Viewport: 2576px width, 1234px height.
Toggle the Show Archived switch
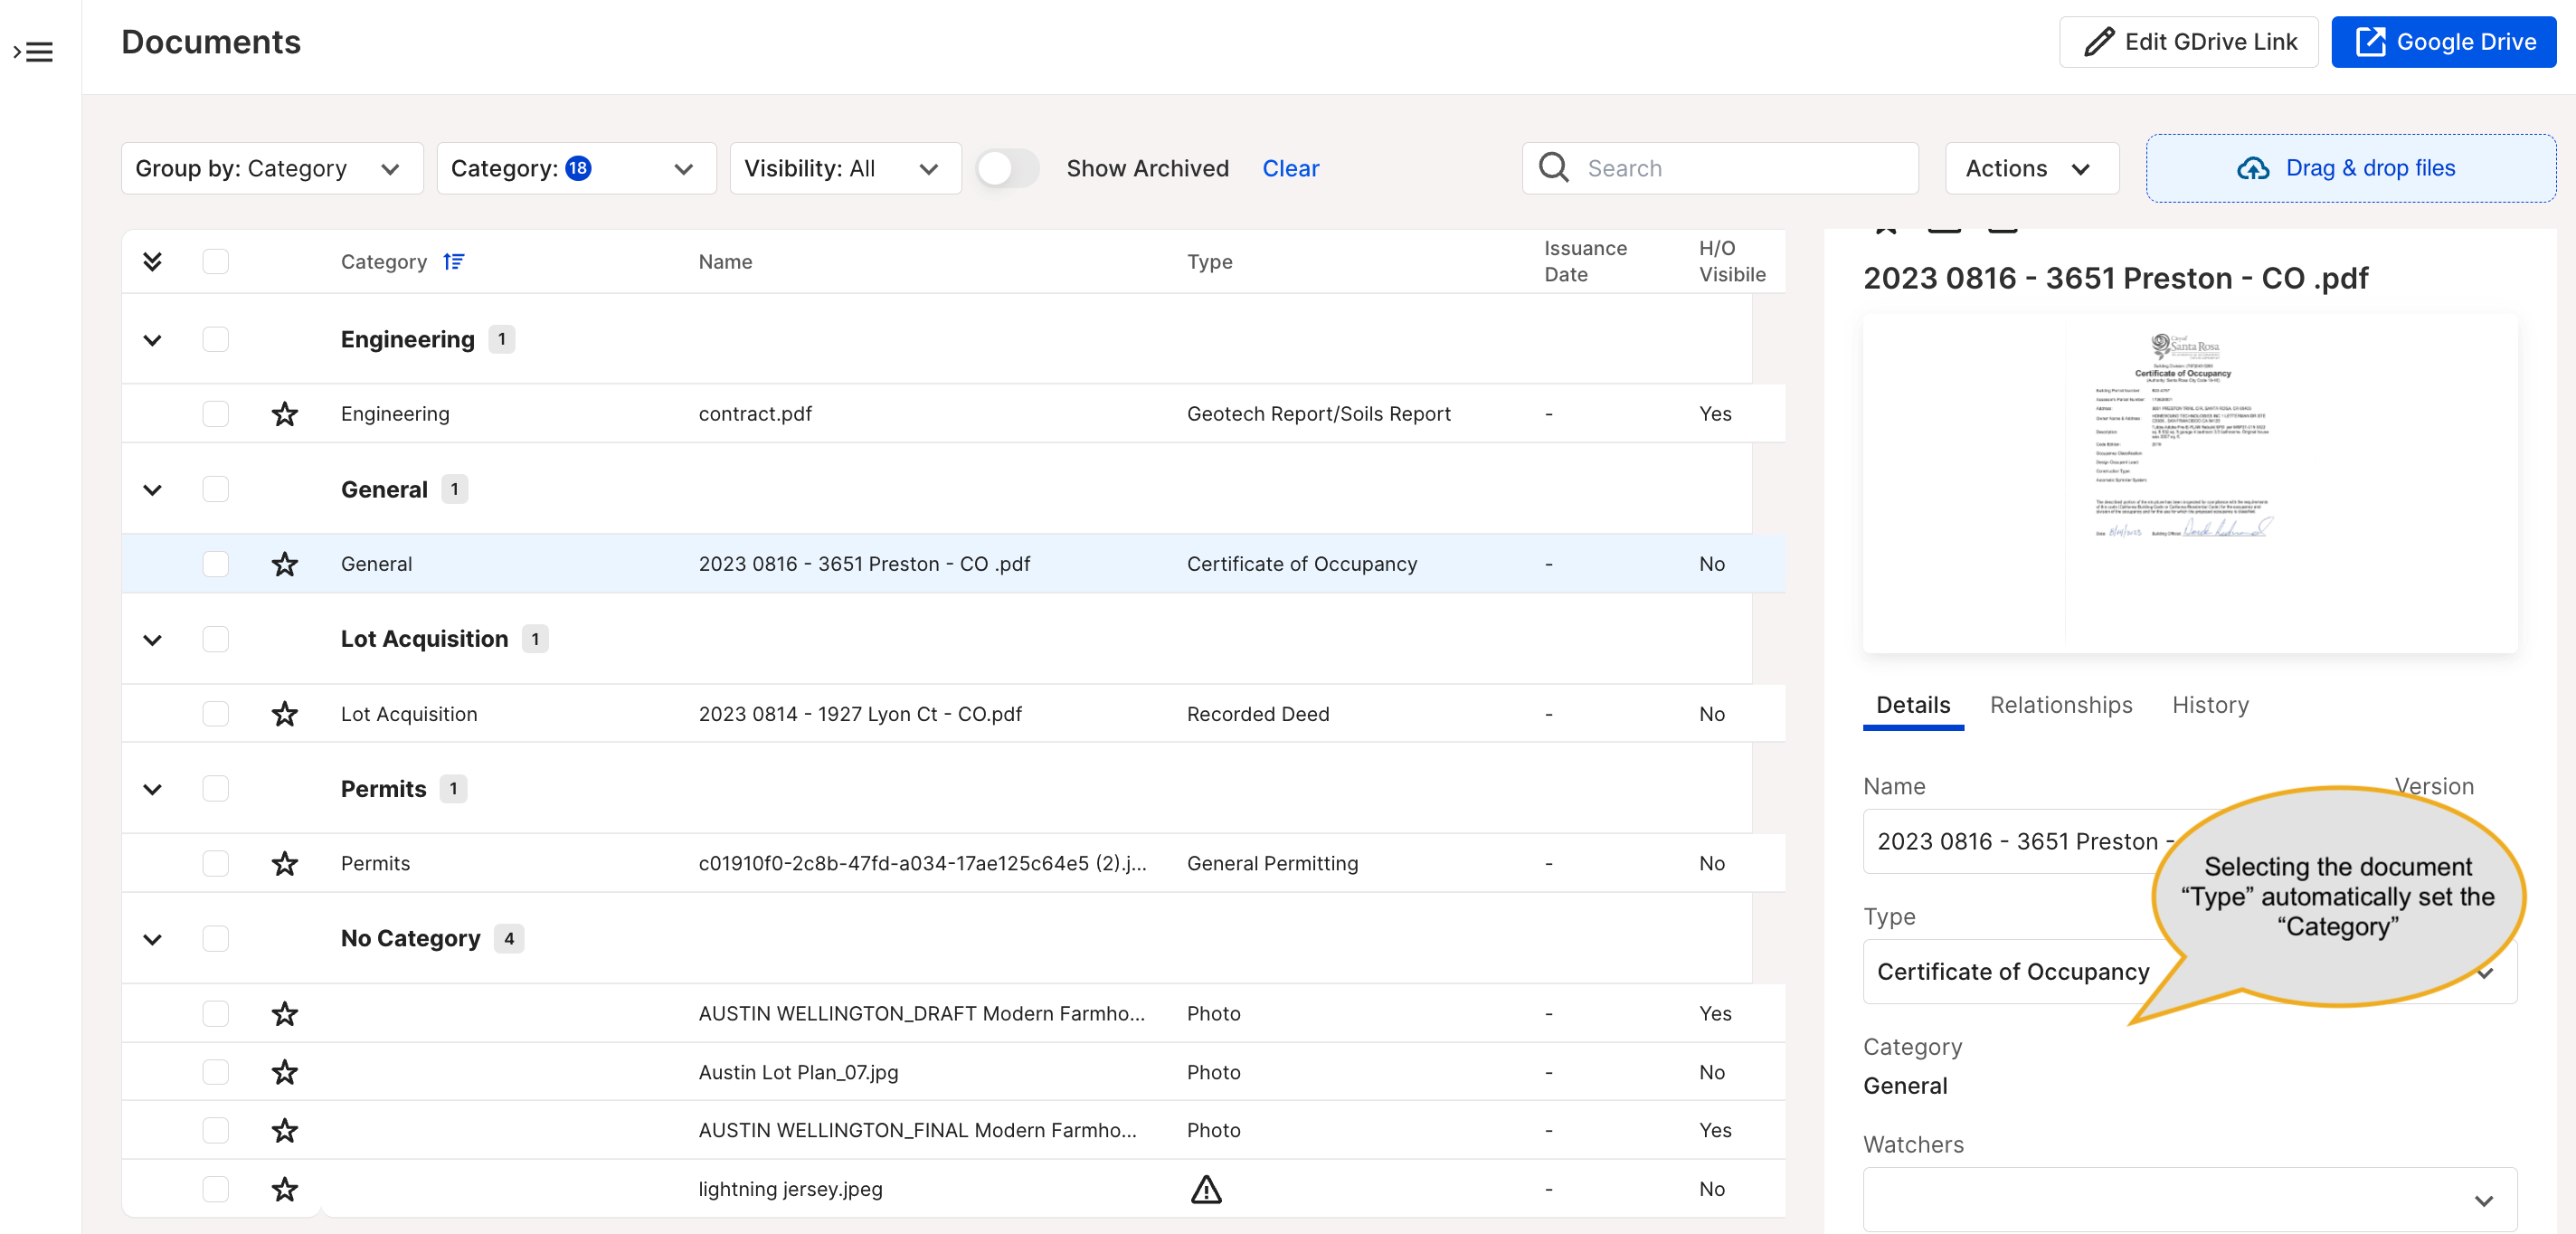click(1007, 168)
